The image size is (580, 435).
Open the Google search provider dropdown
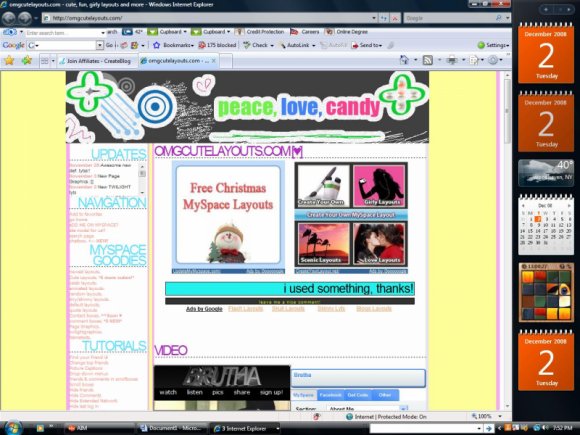point(507,18)
